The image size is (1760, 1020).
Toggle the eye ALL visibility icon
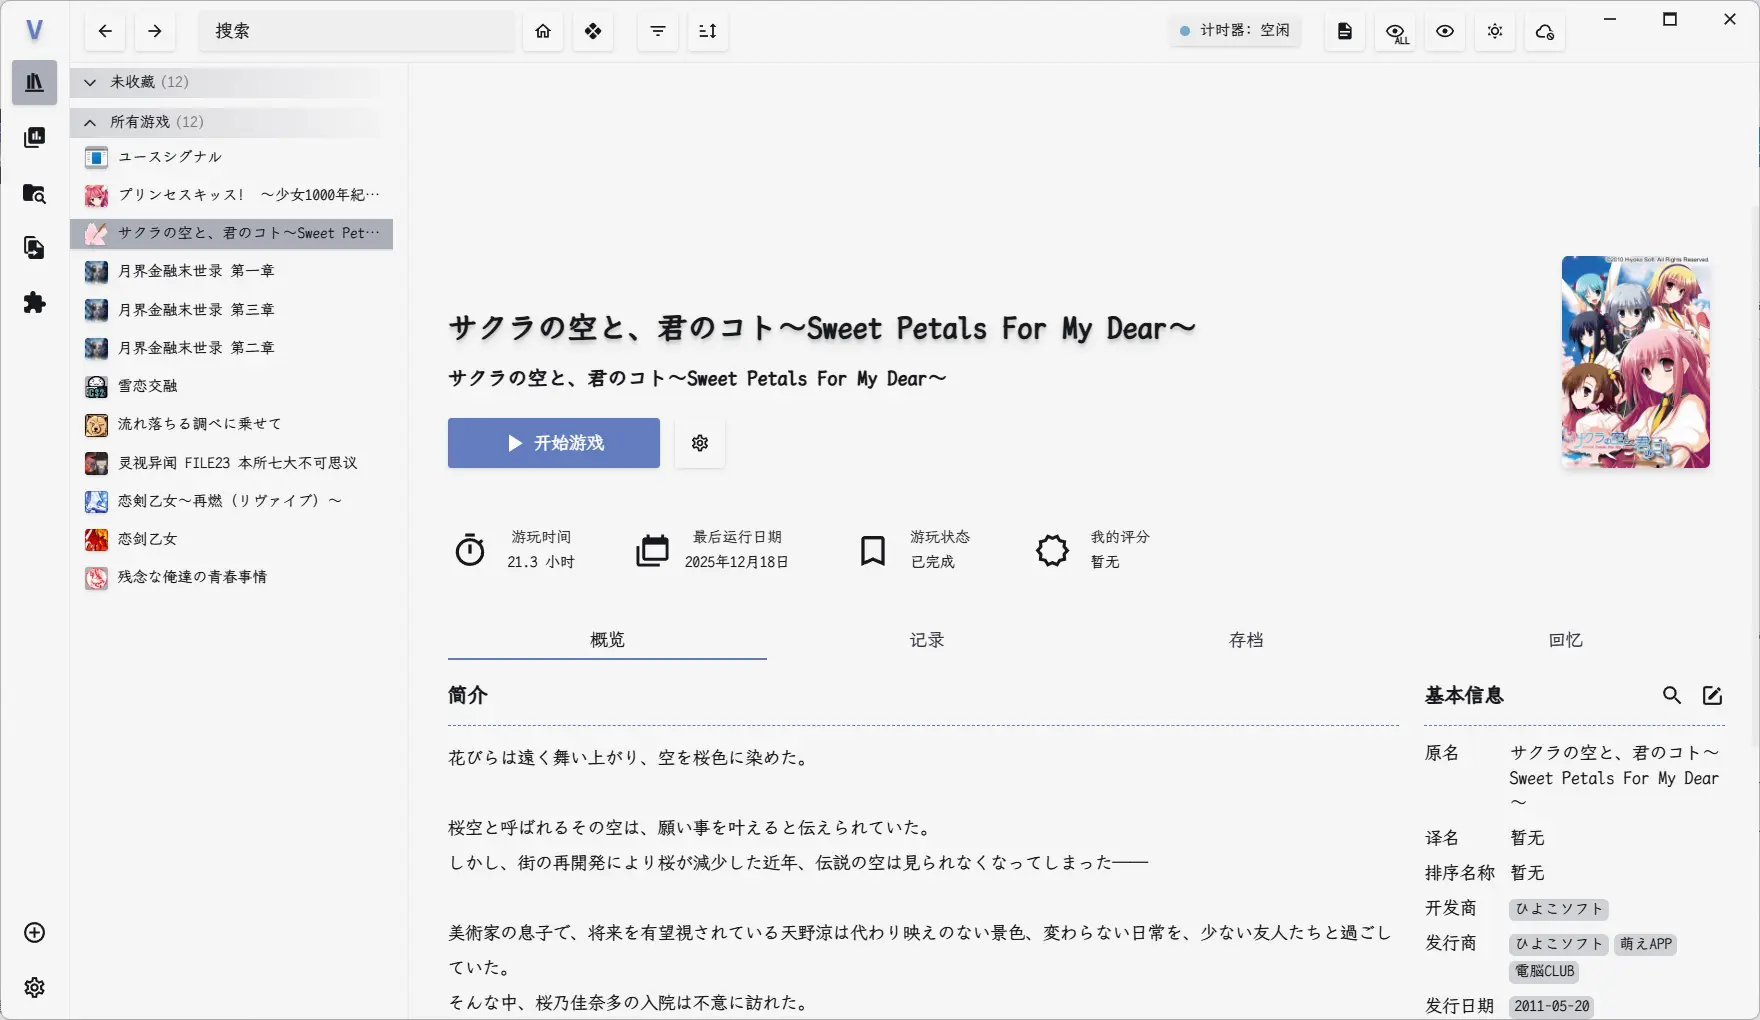[1395, 32]
